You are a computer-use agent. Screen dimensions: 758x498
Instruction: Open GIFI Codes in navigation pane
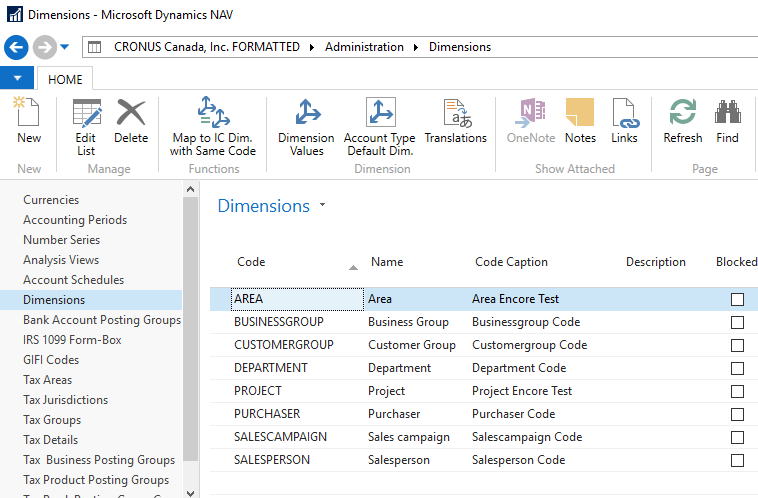click(51, 360)
